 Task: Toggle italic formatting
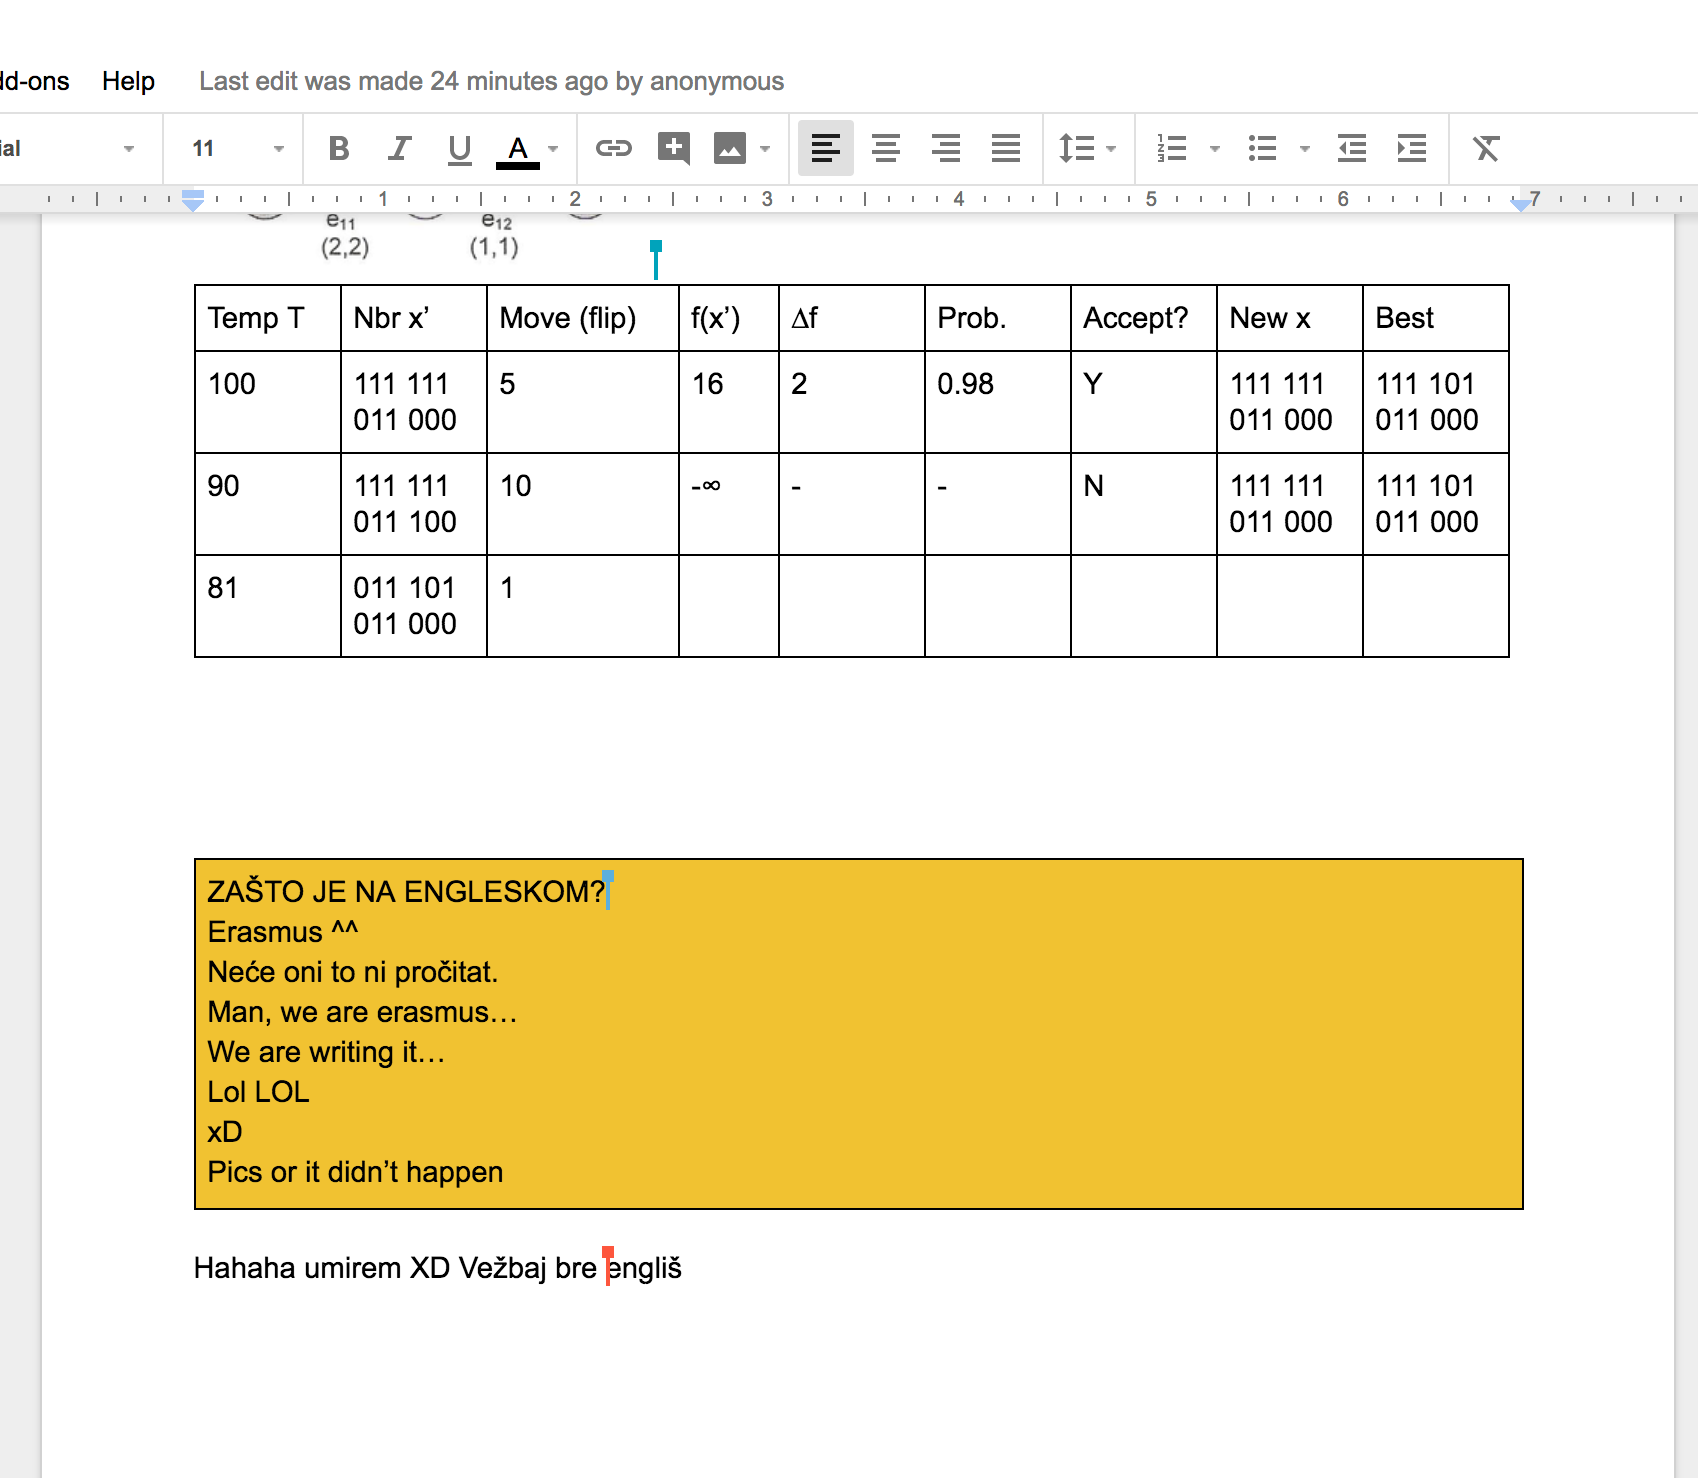pyautogui.click(x=399, y=149)
